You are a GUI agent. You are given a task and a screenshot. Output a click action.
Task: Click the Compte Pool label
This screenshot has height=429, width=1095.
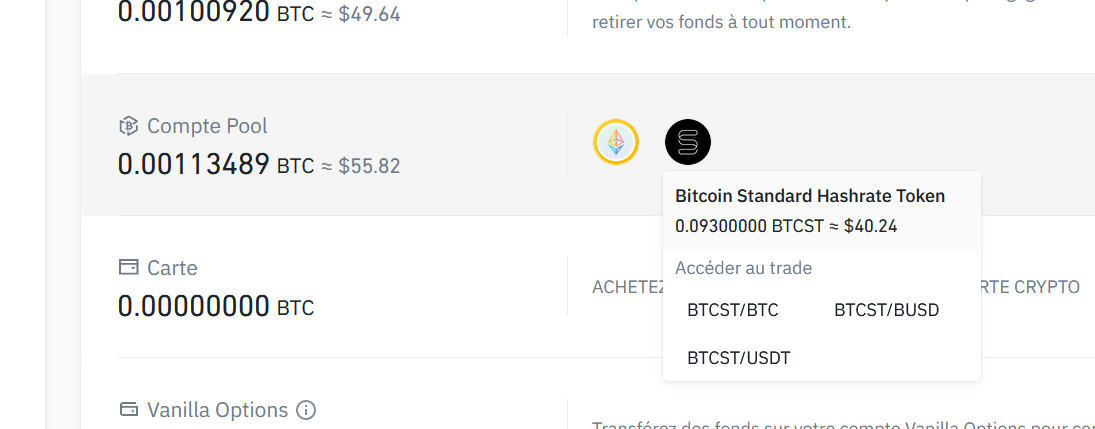click(x=207, y=126)
